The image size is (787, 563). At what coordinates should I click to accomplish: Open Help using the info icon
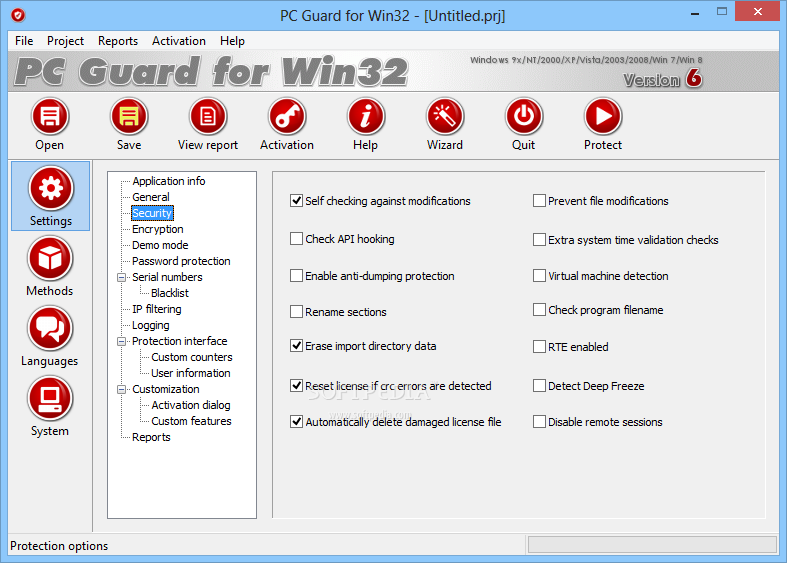point(366,117)
